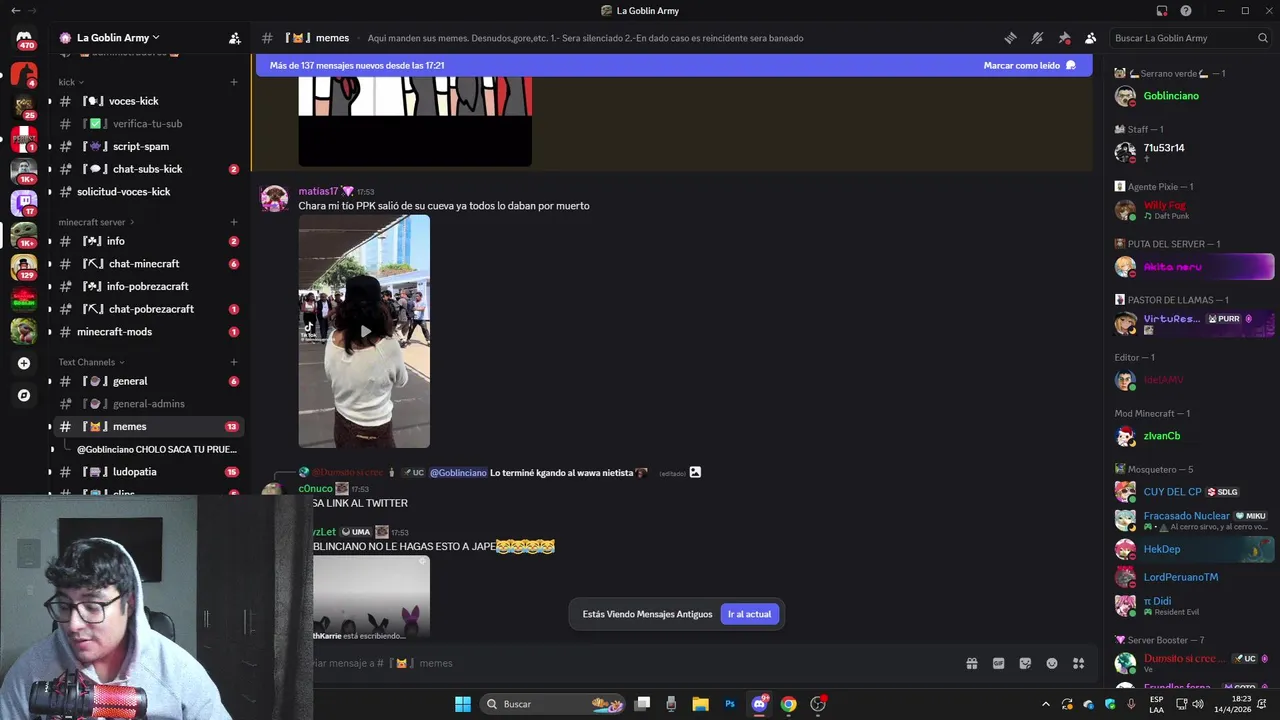The width and height of the screenshot is (1280, 720).
Task: Open Discord inbox icon in title bar
Action: [x=1162, y=11]
